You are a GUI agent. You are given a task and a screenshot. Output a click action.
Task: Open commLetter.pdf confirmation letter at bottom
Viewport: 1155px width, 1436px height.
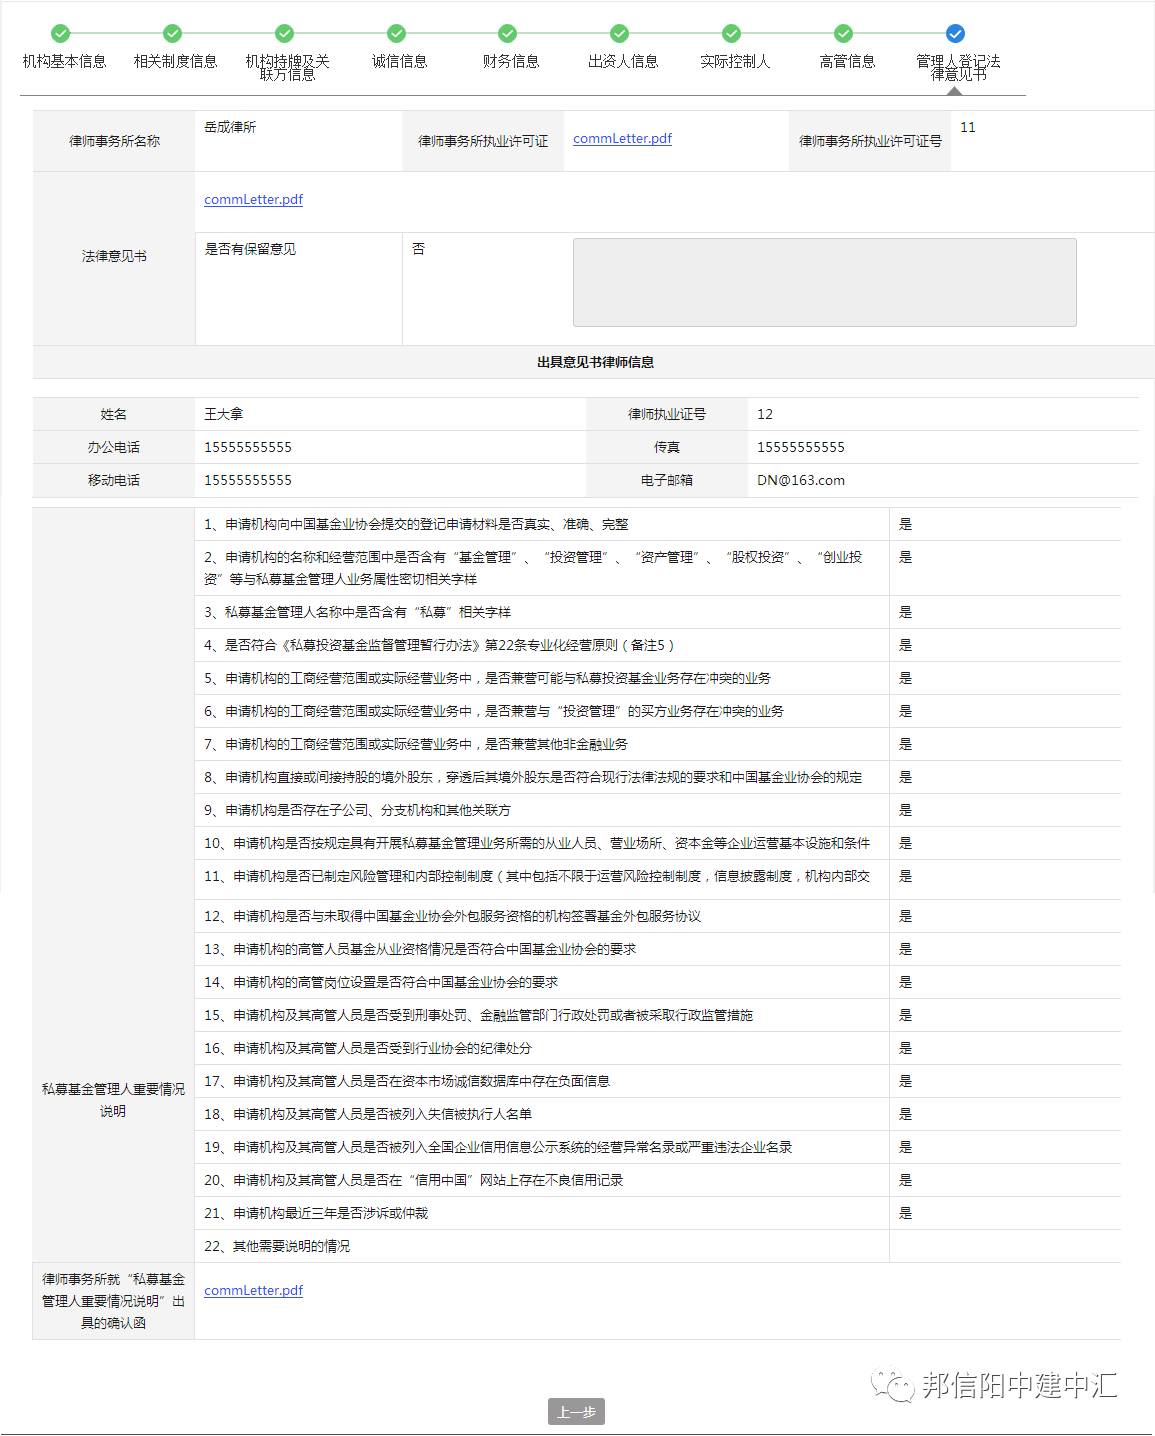pyautogui.click(x=253, y=1291)
